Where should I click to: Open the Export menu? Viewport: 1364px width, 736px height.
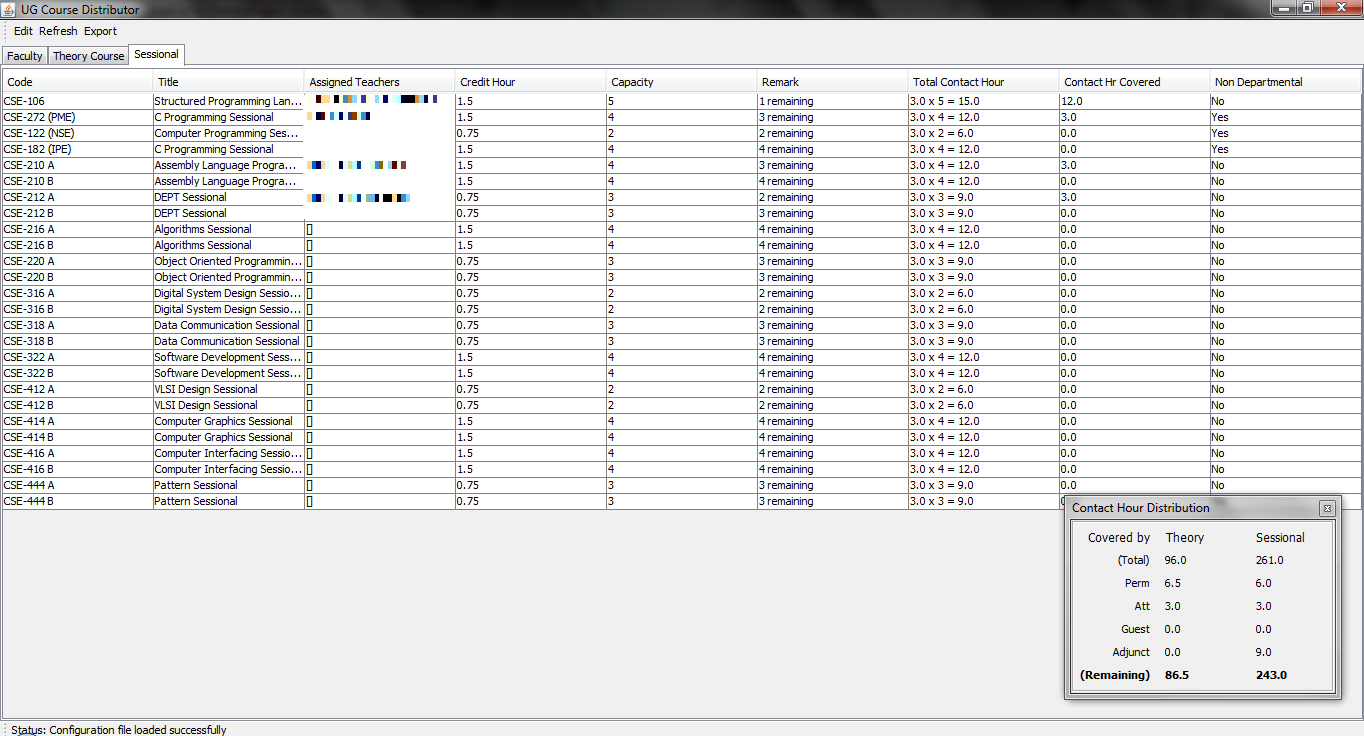100,31
